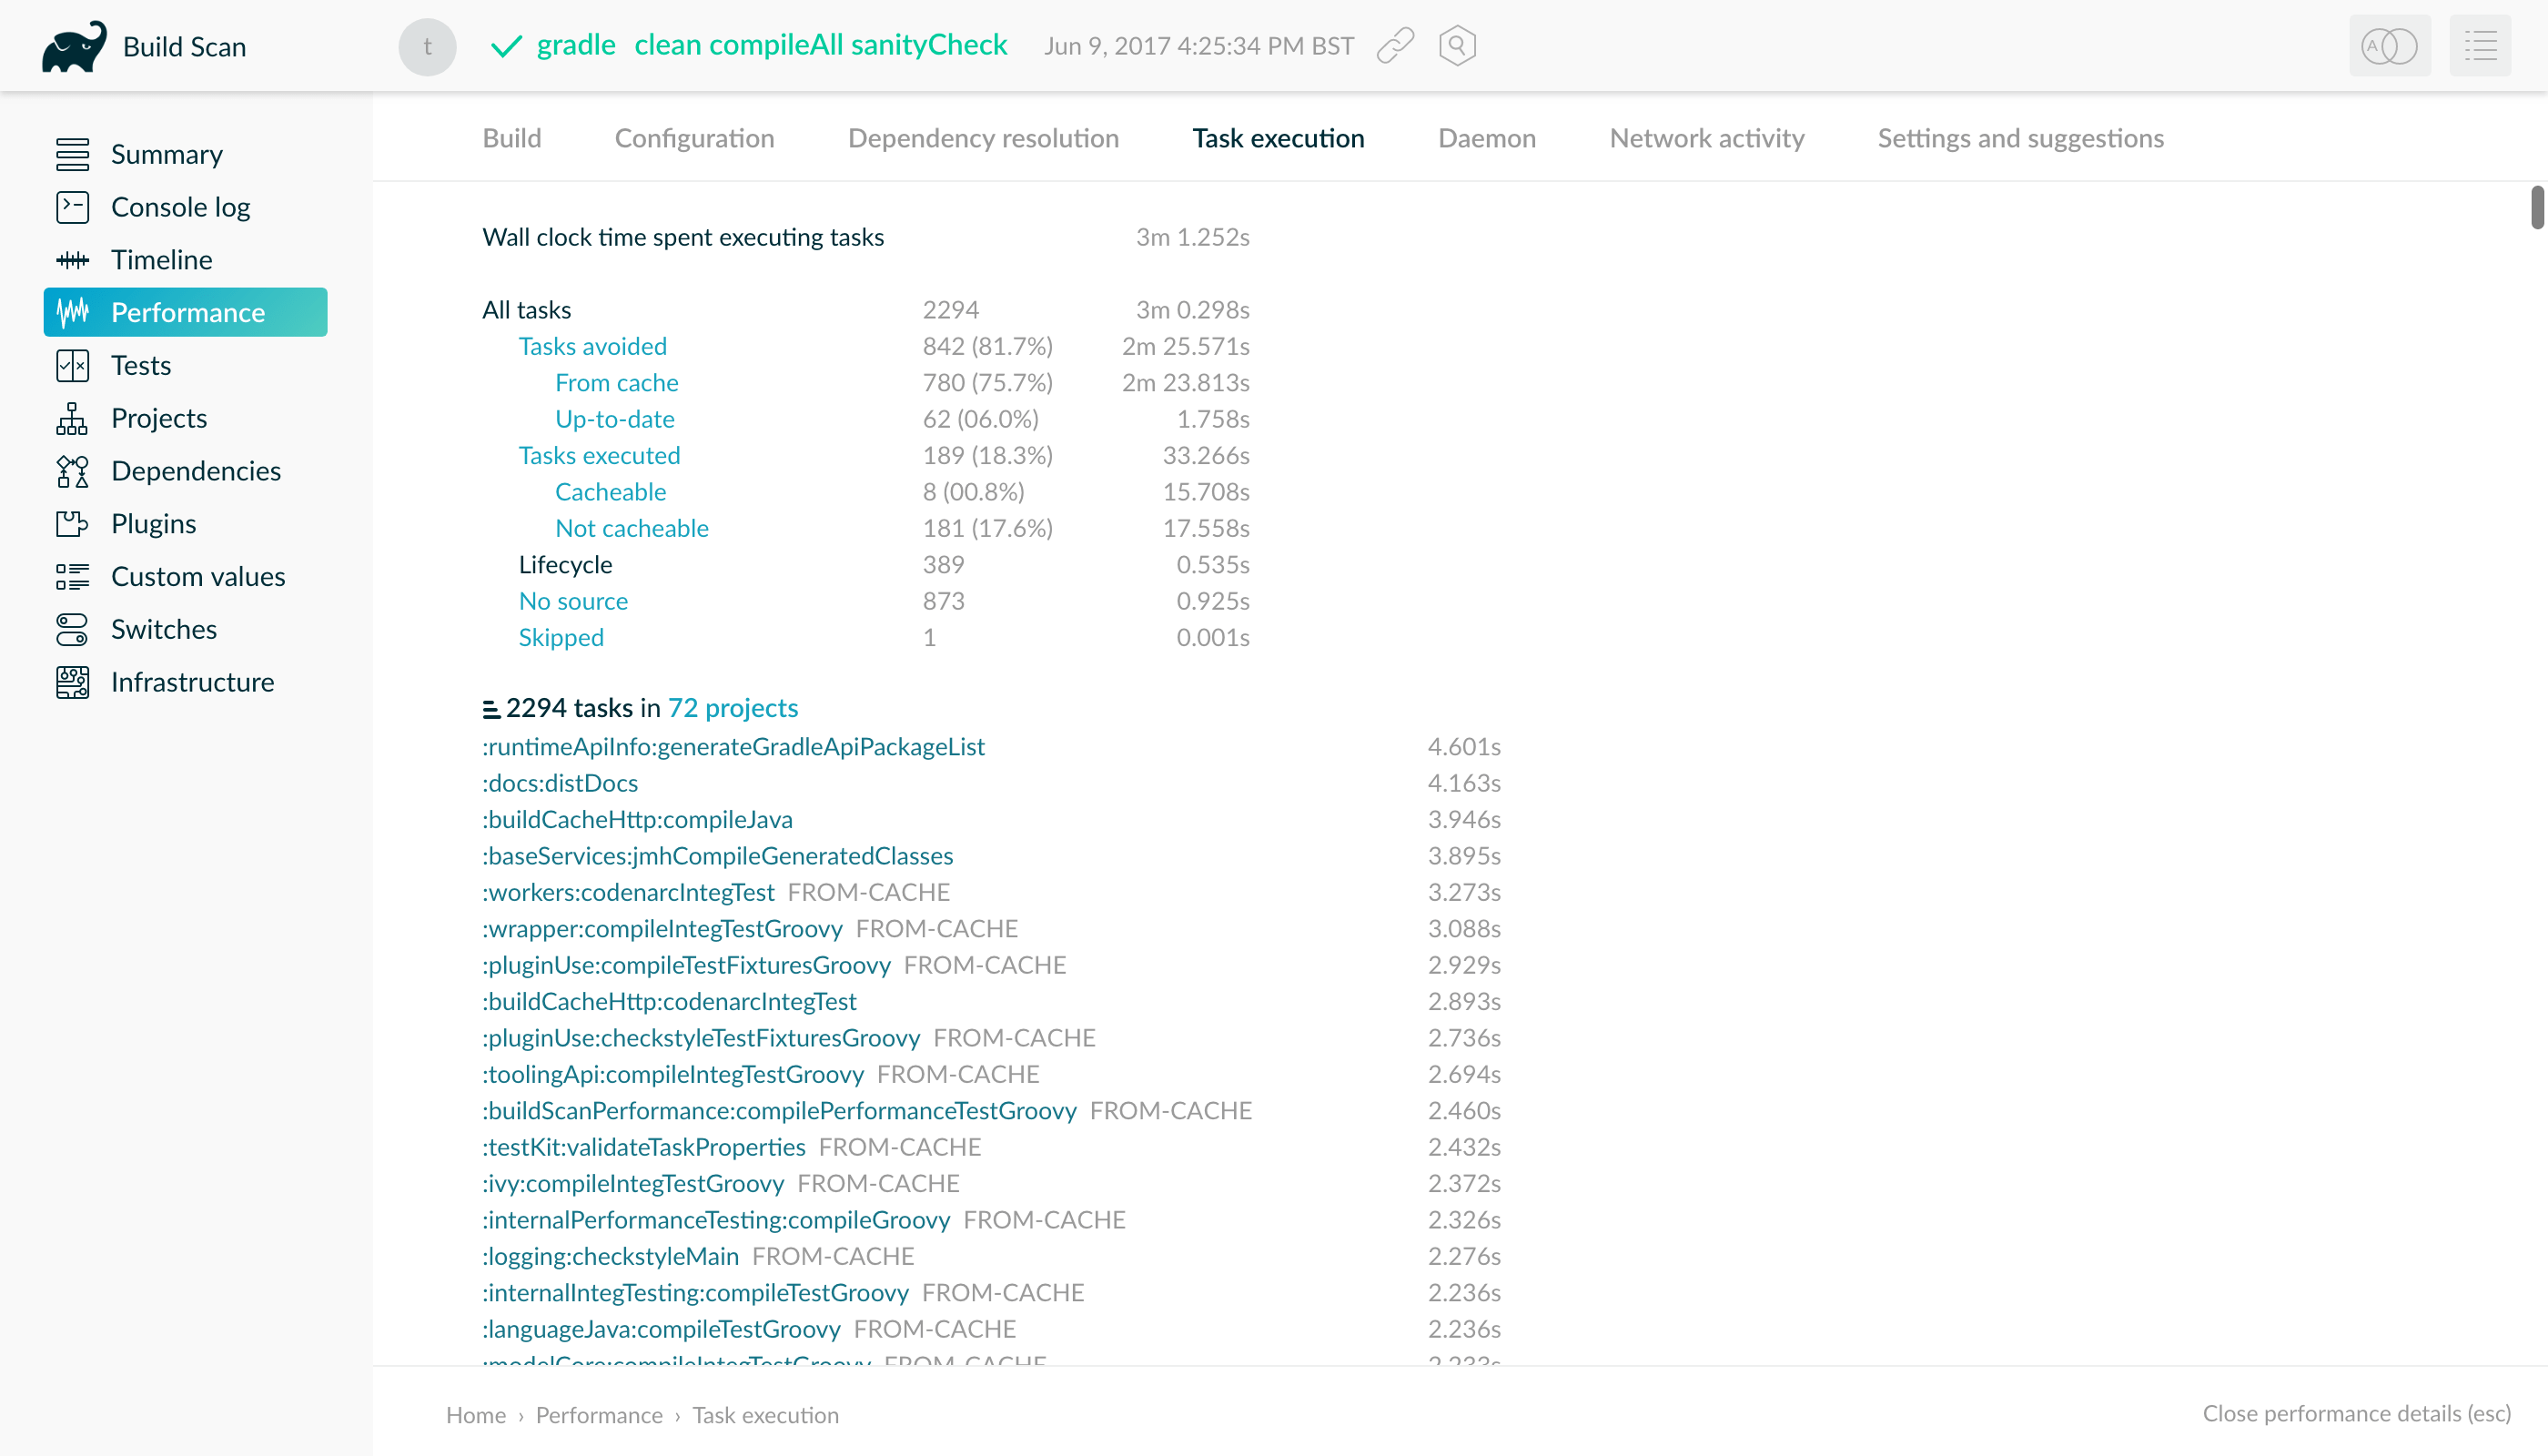Select the Settings and suggestions tab
The image size is (2548, 1456).
(2020, 138)
